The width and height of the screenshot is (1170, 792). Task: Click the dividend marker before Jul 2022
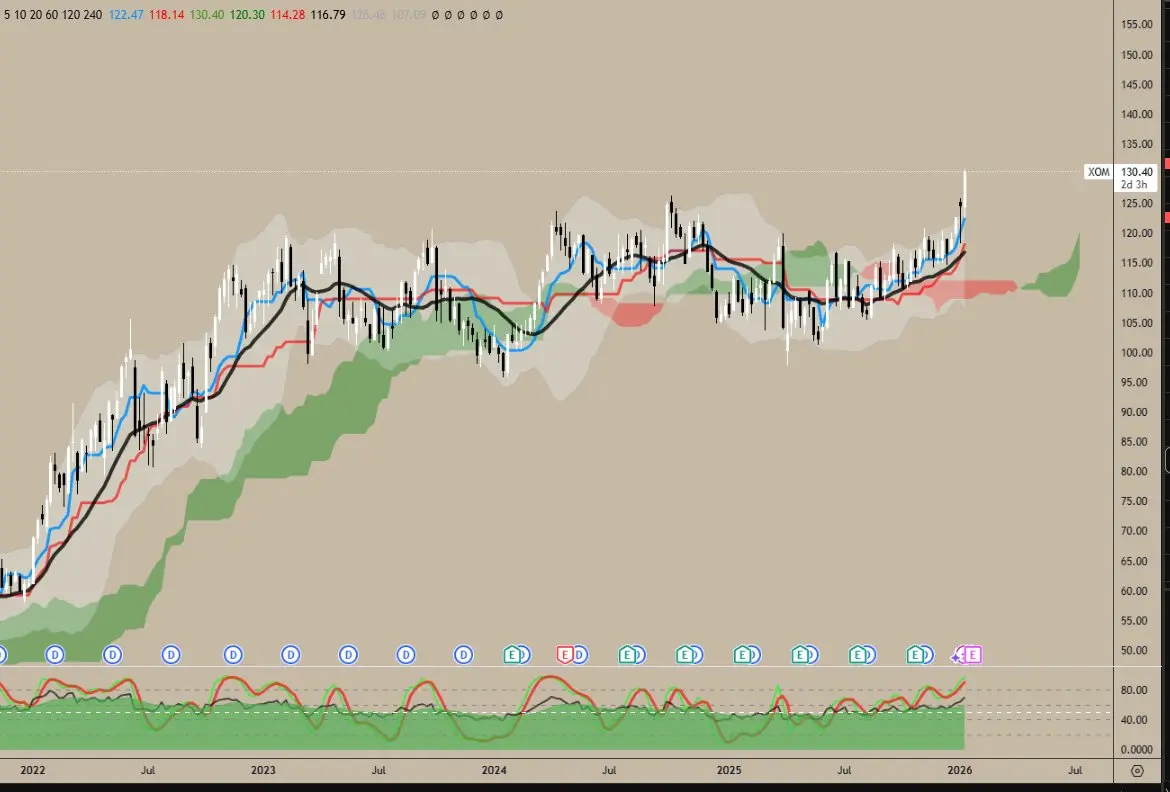[112, 655]
